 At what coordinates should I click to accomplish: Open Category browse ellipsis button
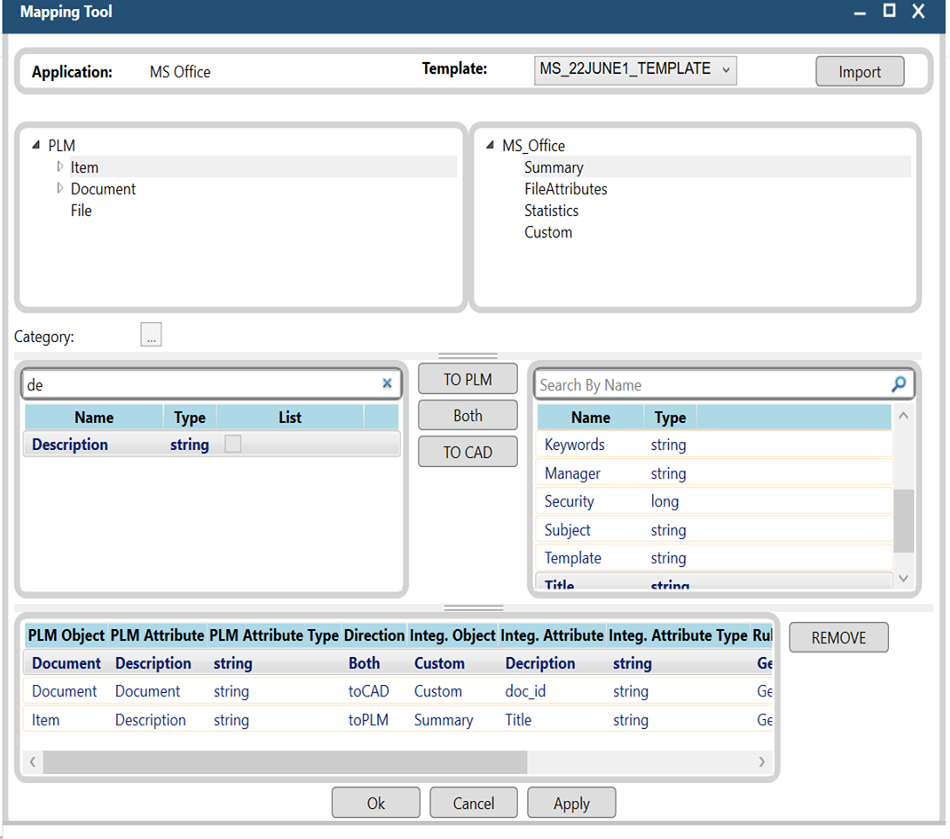(151, 336)
